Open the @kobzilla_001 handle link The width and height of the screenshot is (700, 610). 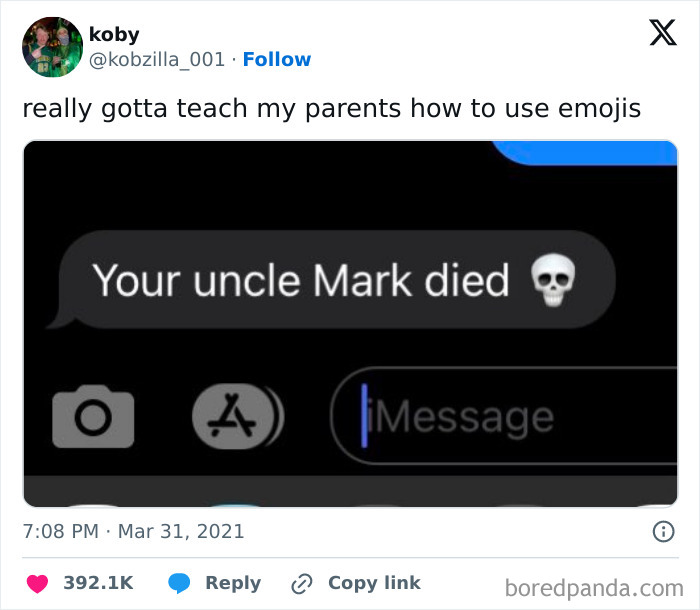pyautogui.click(x=158, y=60)
